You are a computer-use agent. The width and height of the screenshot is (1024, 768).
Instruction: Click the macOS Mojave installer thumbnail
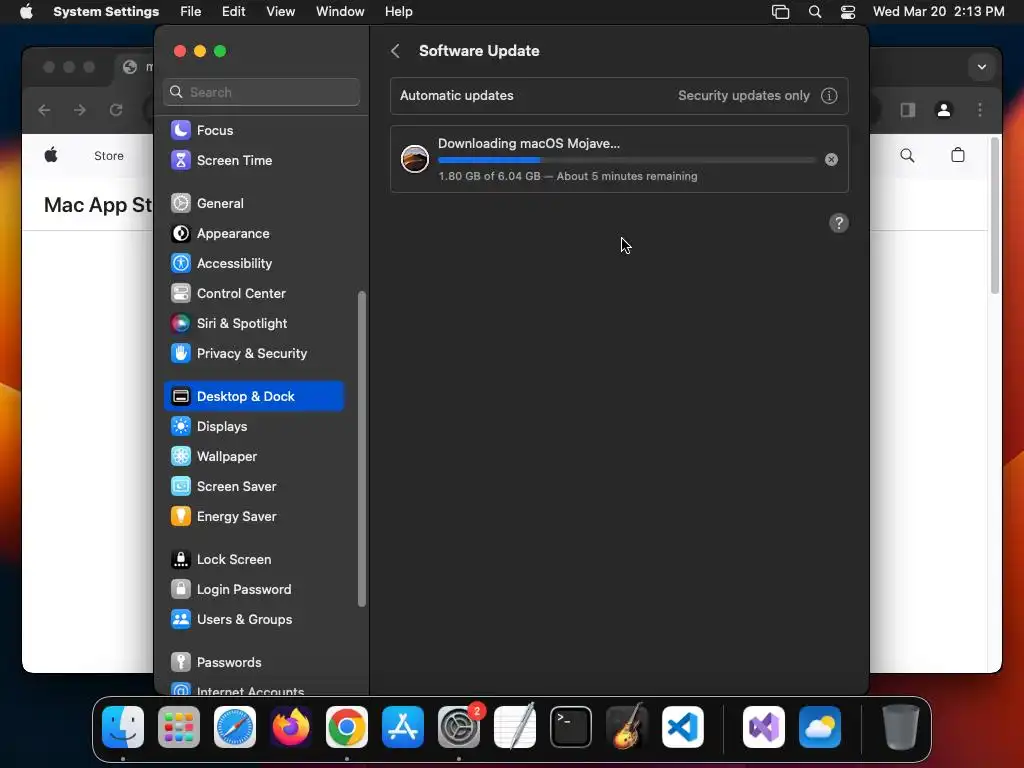pos(415,159)
